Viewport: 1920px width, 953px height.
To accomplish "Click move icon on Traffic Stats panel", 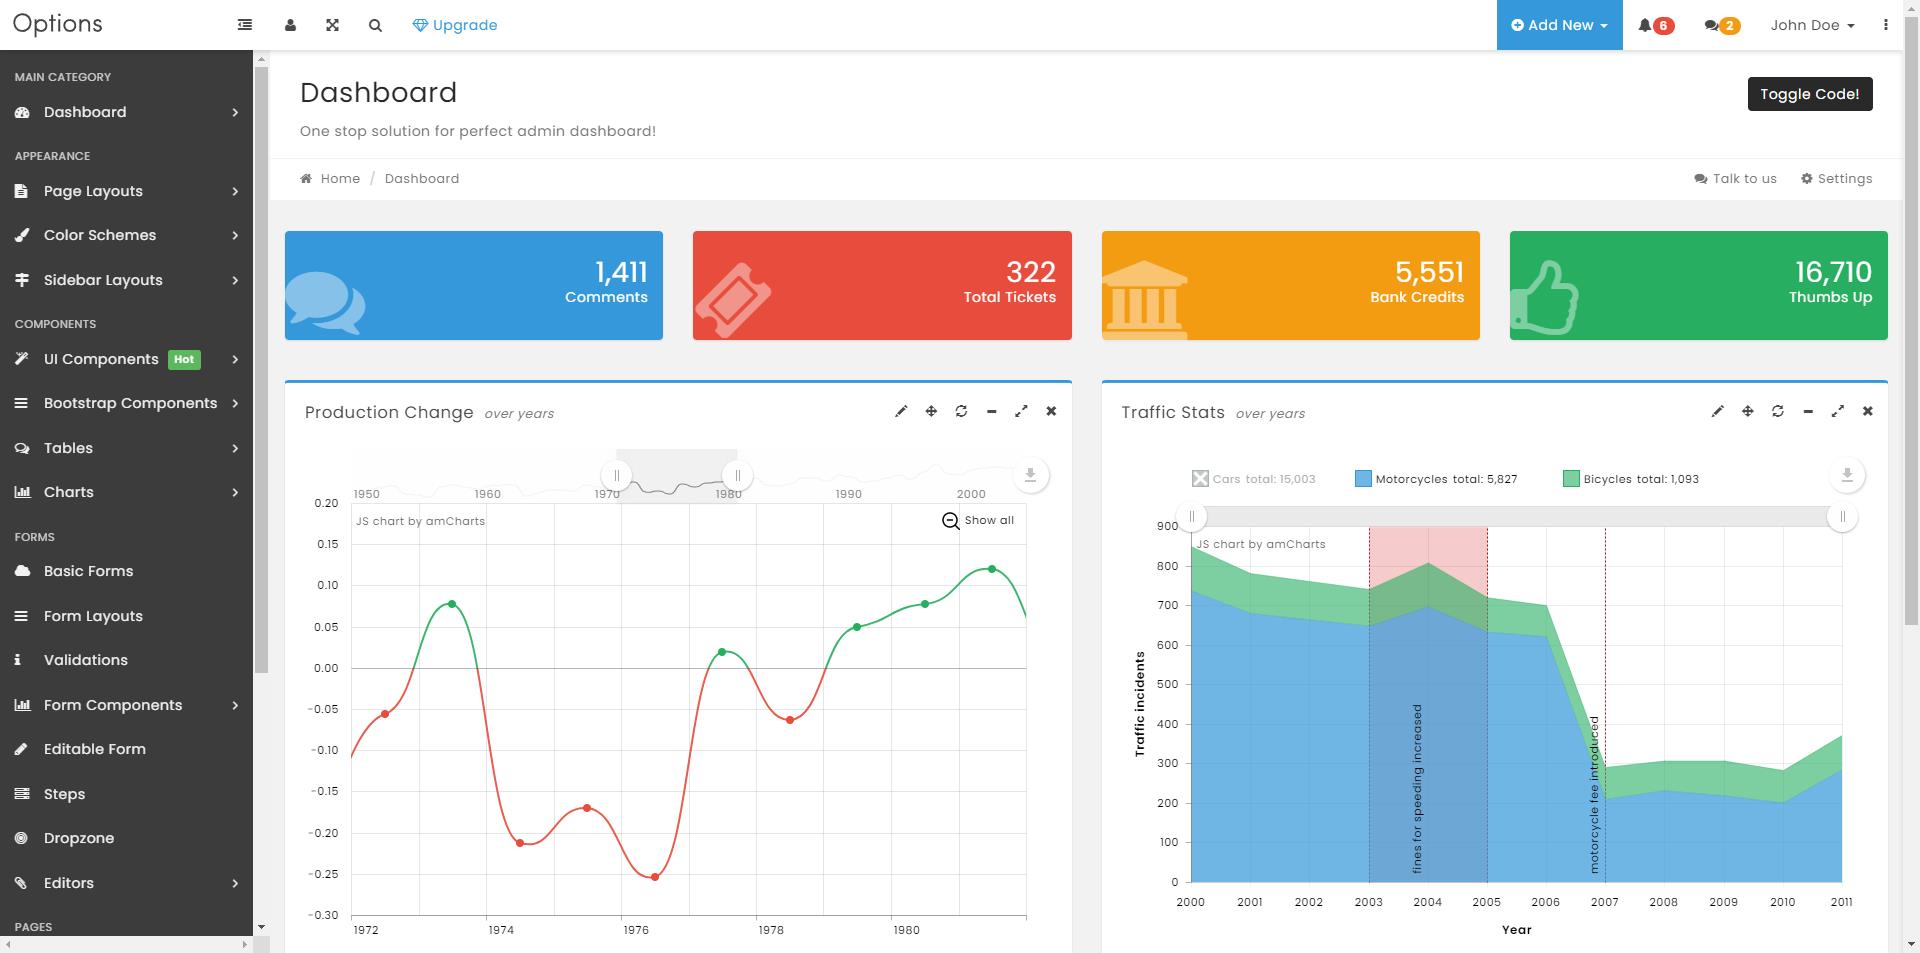I will 1748,411.
